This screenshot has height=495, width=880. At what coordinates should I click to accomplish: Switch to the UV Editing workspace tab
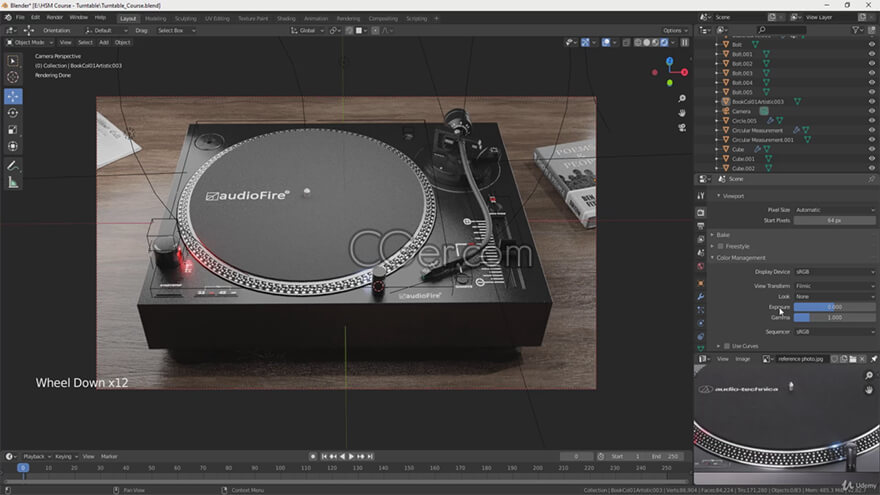pyautogui.click(x=217, y=19)
